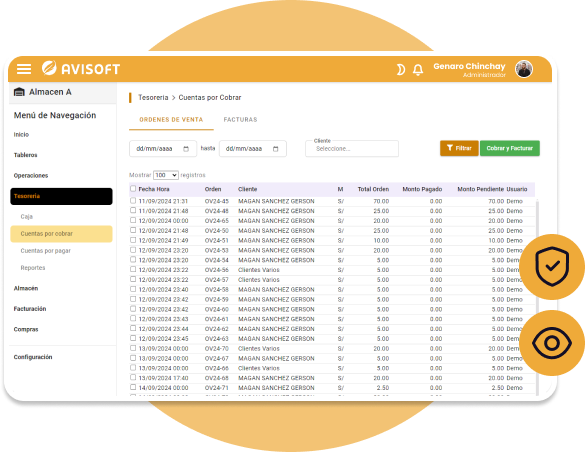Switch to the Ordenes de Venta tab
The image size is (585, 452).
pos(171,120)
